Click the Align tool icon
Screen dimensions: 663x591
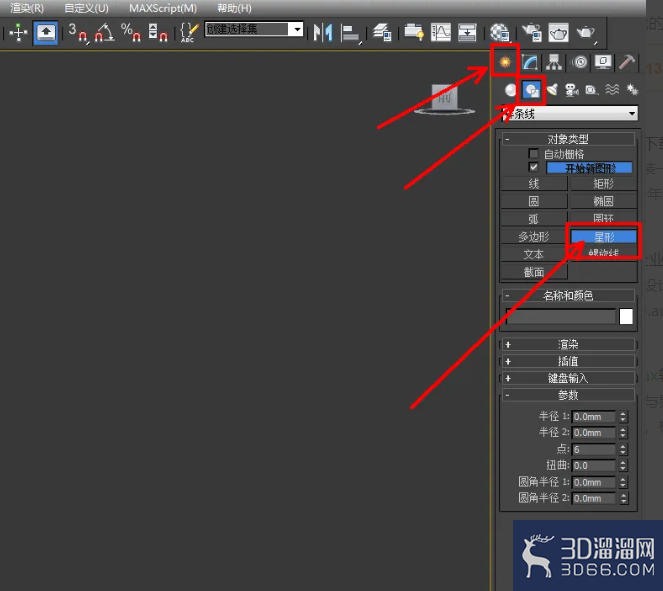[351, 33]
